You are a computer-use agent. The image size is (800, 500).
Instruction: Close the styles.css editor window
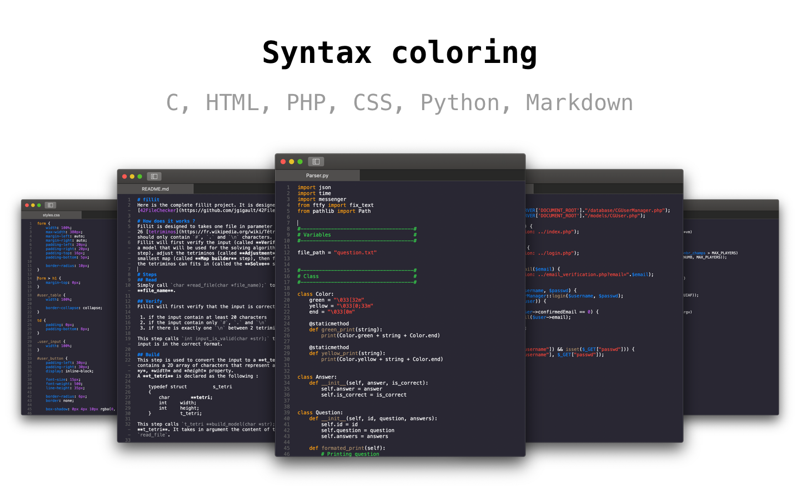(27, 205)
